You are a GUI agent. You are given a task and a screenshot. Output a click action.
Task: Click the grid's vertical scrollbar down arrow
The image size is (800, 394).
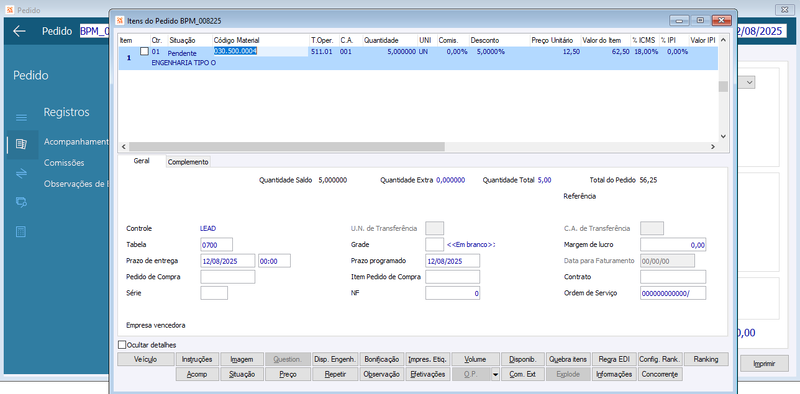click(723, 136)
